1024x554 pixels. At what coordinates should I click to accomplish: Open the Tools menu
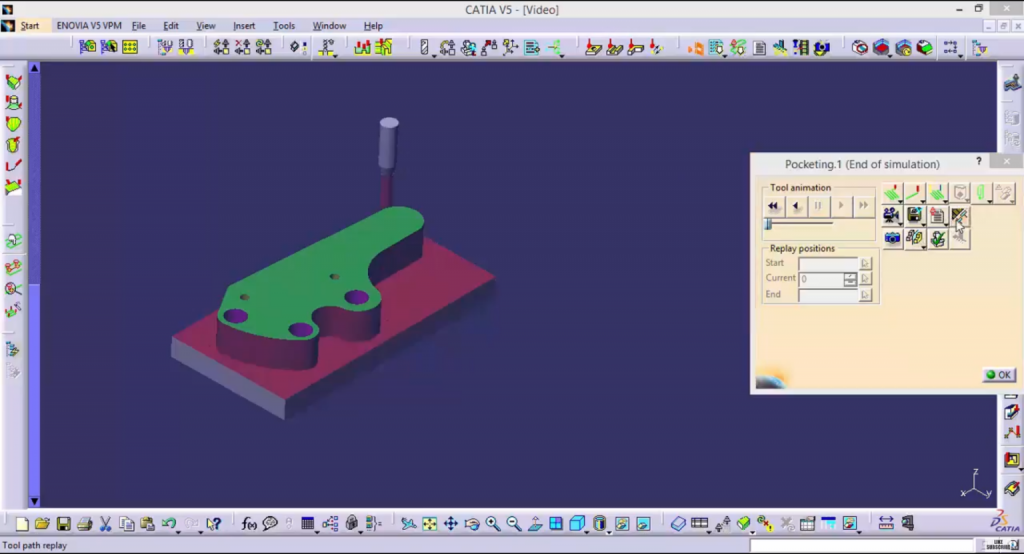point(284,26)
